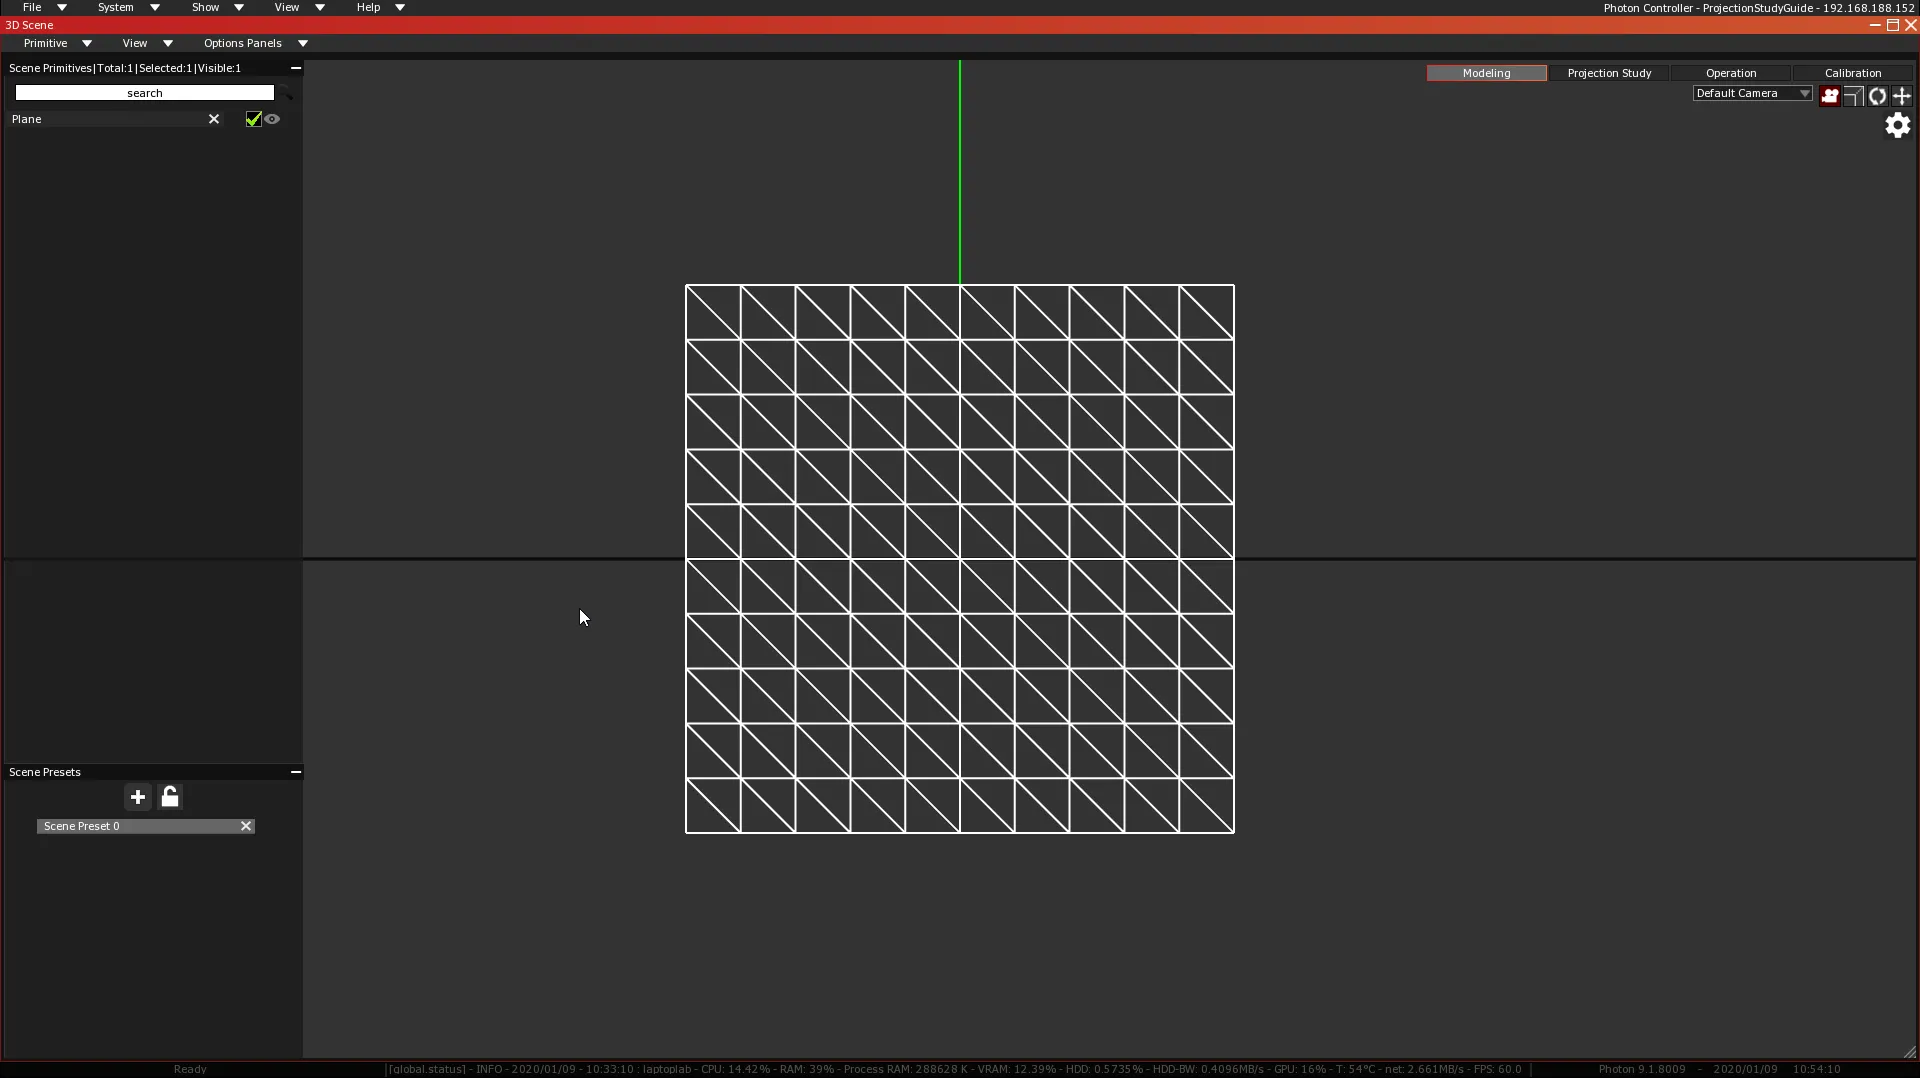Toggle the scene presets lock icon
Viewport: 1920px width, 1078px height.
[170, 797]
